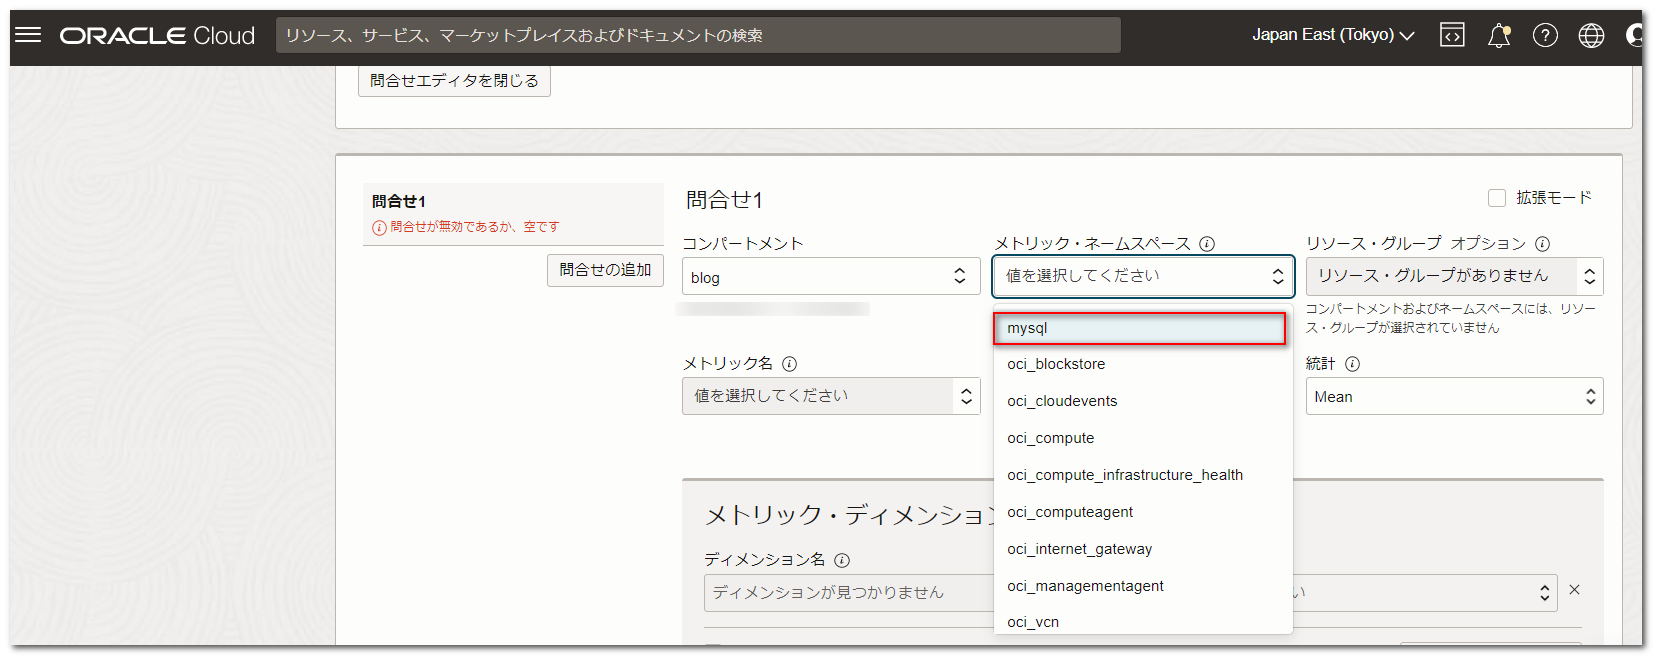Click the 問合せが無効であるか、空です warning text

click(475, 227)
